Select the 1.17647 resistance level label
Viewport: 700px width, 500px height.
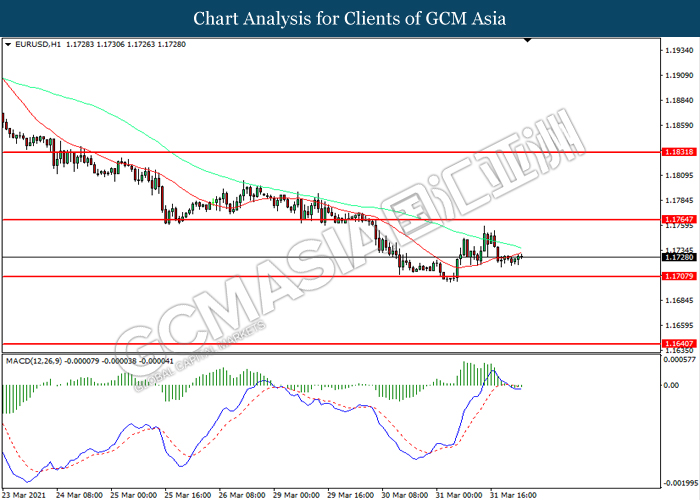pos(679,220)
